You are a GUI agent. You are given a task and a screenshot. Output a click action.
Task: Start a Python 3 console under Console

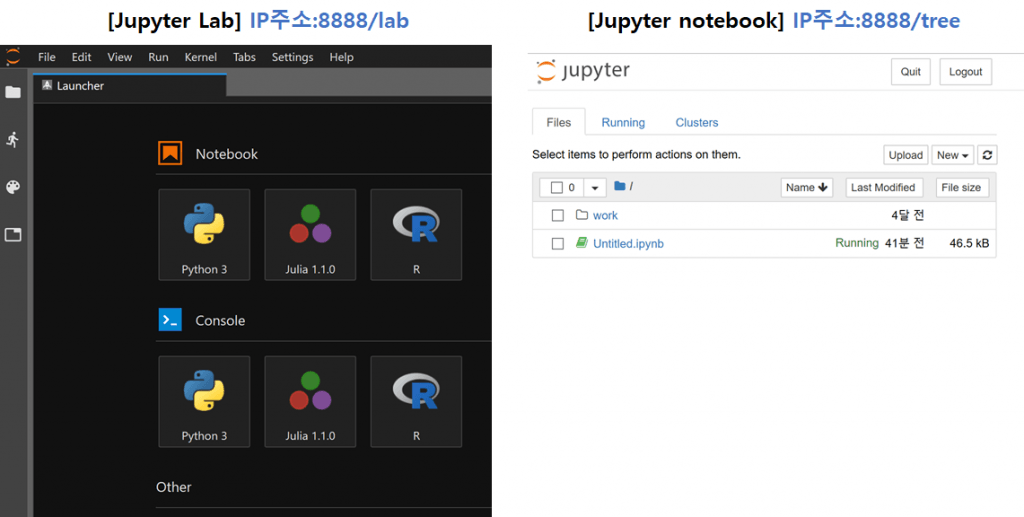[204, 401]
